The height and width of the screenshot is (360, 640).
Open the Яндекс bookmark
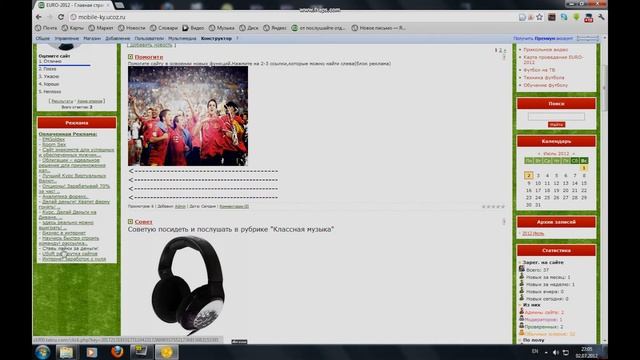coord(275,28)
